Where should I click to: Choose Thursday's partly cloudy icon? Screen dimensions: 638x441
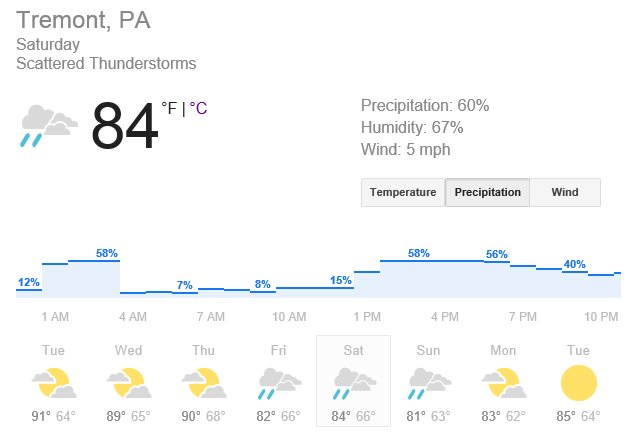pos(203,383)
